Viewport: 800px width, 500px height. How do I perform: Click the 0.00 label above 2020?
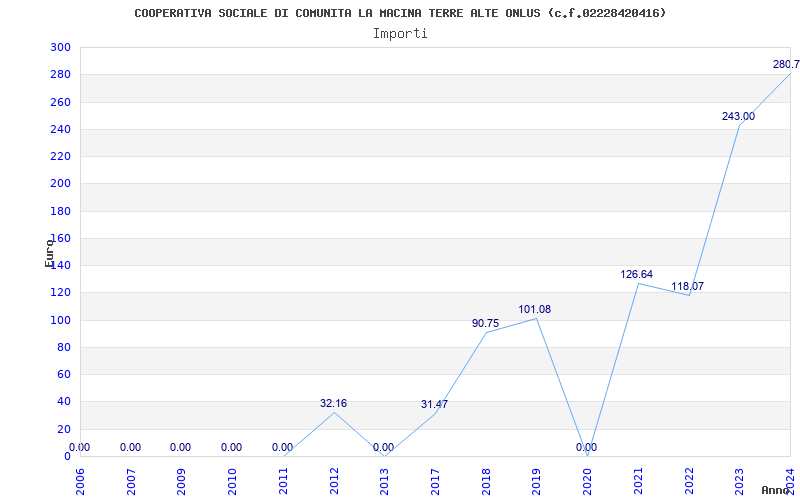(586, 447)
